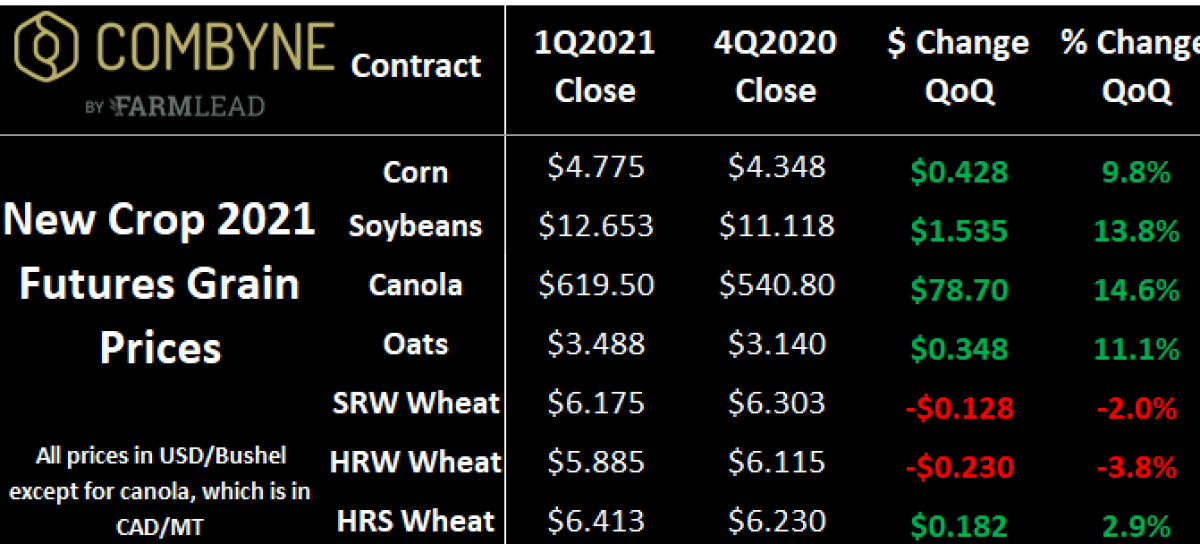Select the $ Change QoQ header
This screenshot has width=1200, height=544.
pos(958,66)
